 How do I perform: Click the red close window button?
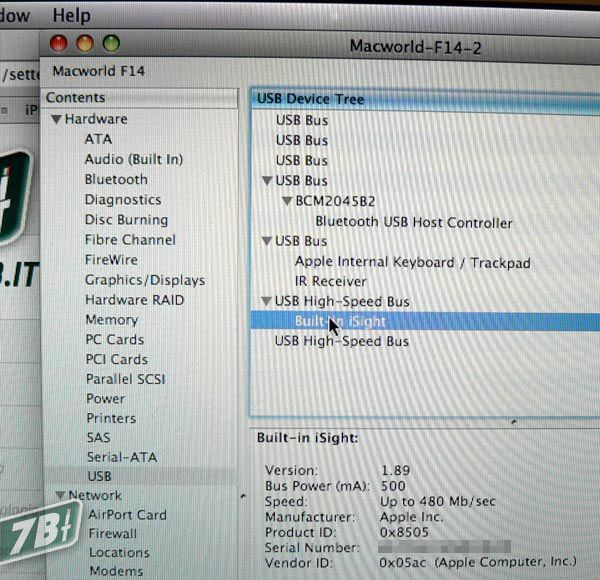59,43
